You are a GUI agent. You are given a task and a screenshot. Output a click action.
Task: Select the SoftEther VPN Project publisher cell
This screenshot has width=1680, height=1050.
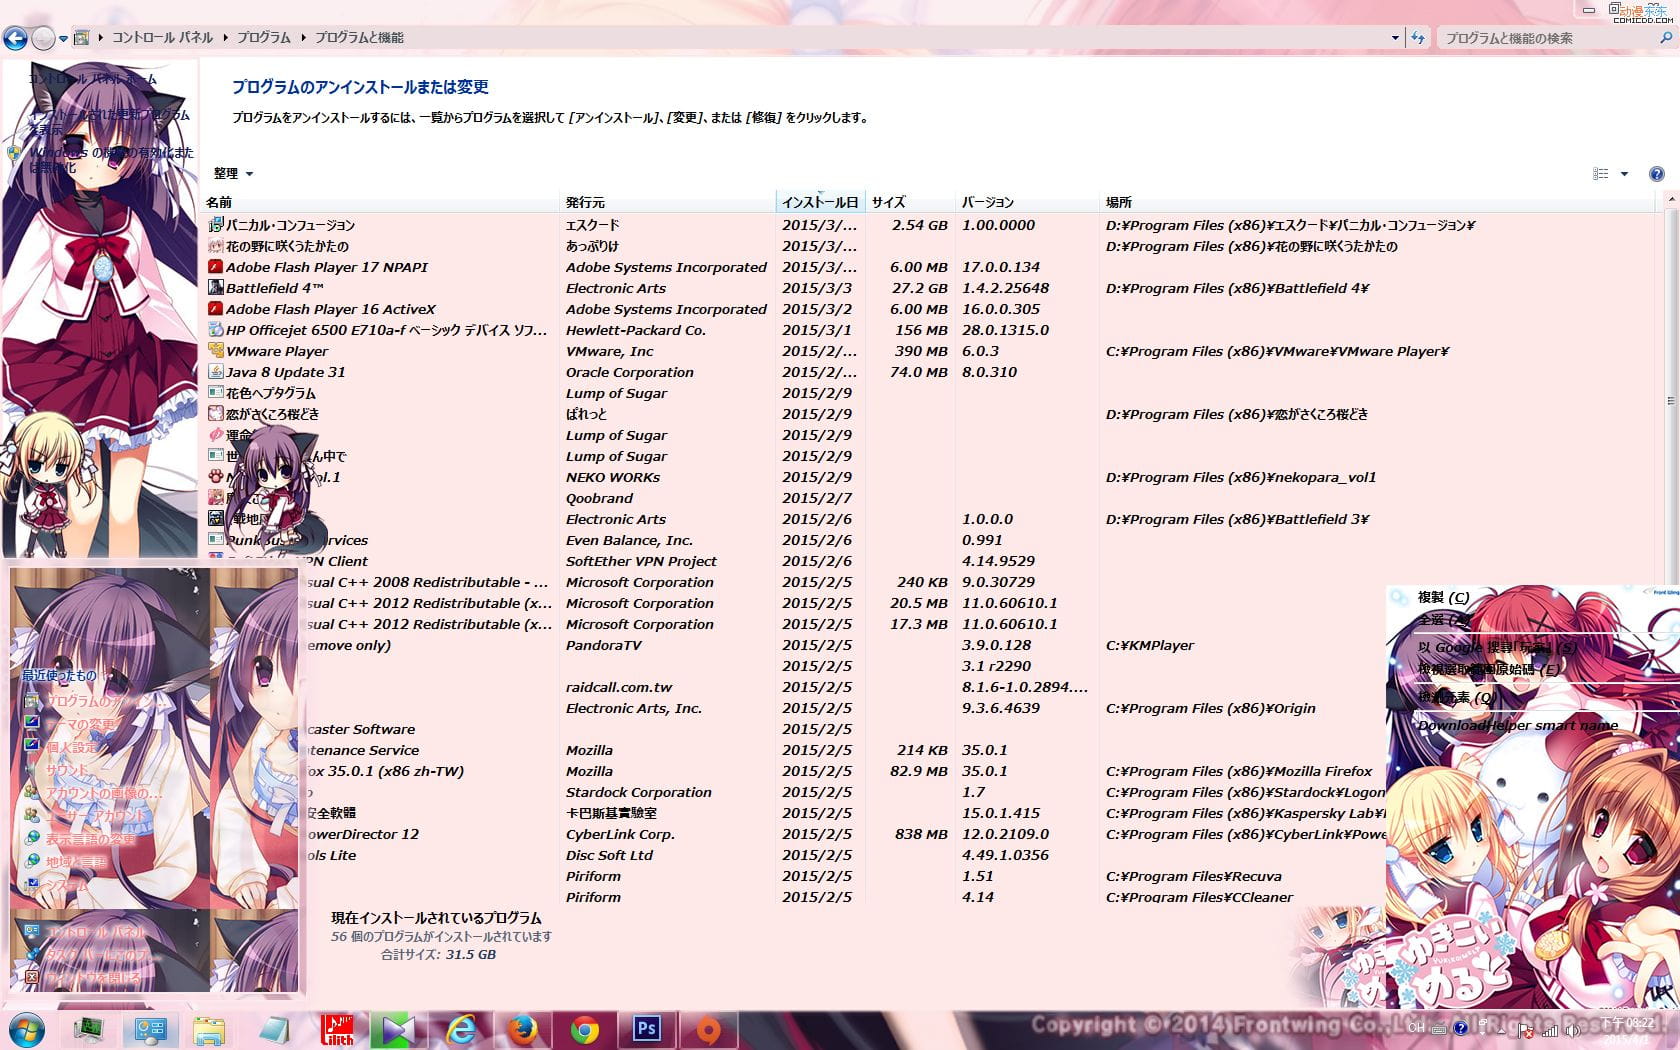641,561
